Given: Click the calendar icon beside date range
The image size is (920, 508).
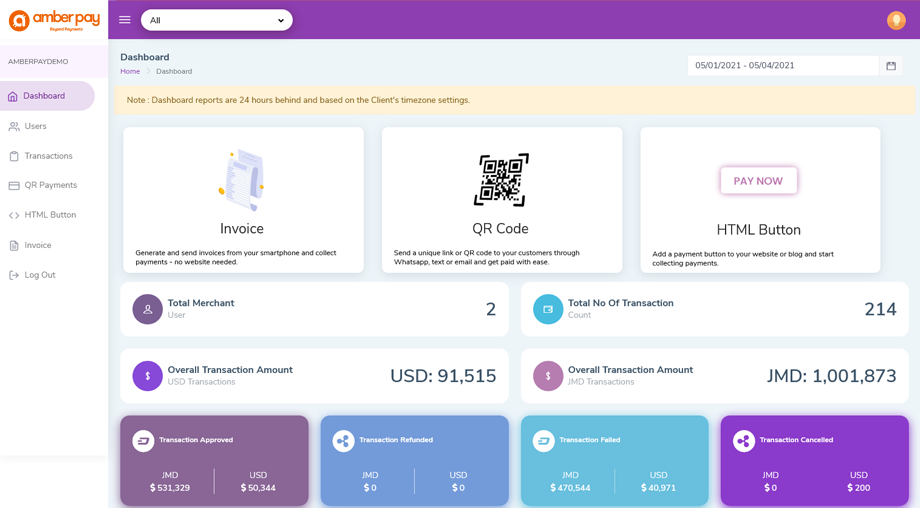Looking at the screenshot, I should click(x=891, y=66).
